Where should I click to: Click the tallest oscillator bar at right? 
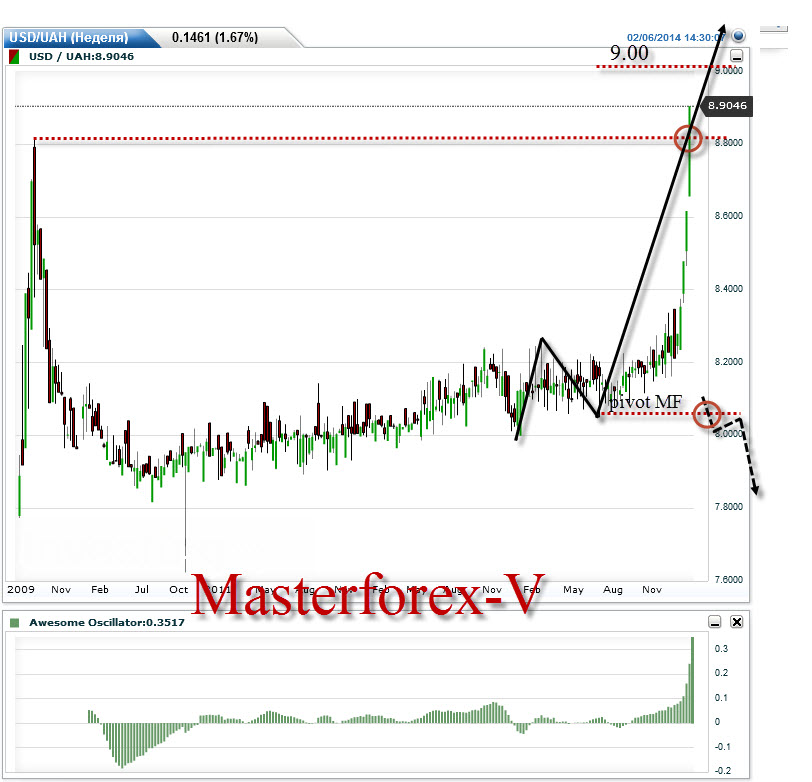pyautogui.click(x=692, y=680)
